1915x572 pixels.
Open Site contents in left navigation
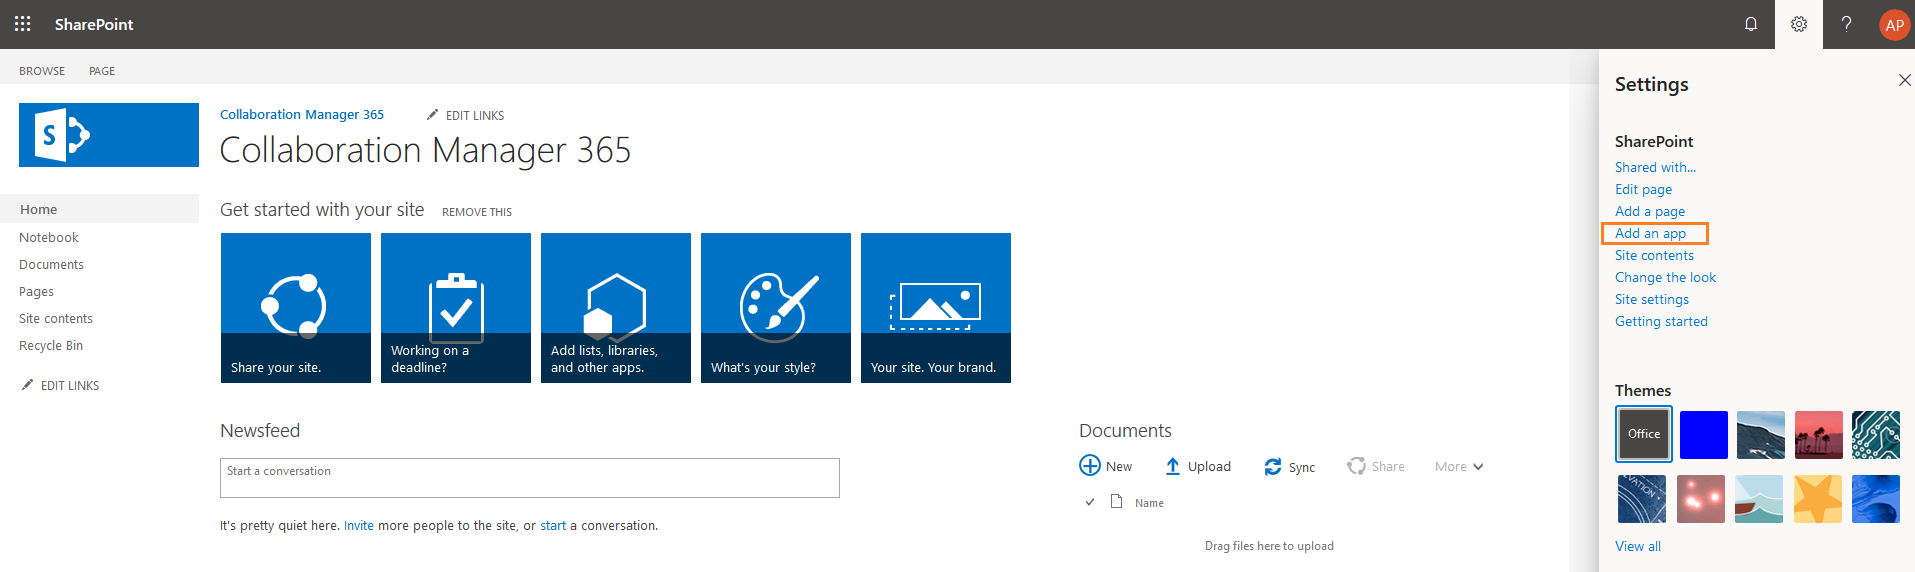coord(56,318)
